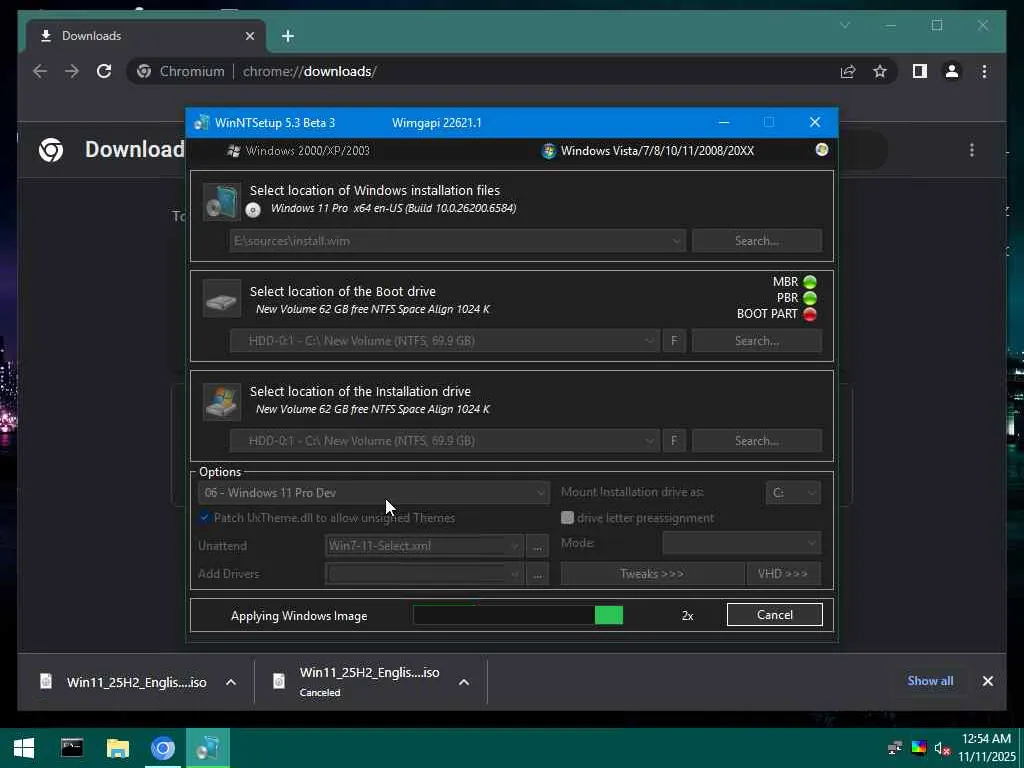The height and width of the screenshot is (768, 1024).
Task: Go forward in Chromium
Action: click(x=72, y=71)
